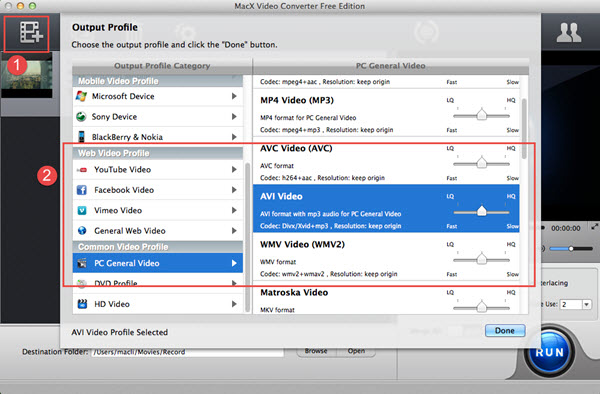This screenshot has height=394, width=600.
Task: Adjust the volume slider in preview panel
Action: 571,249
